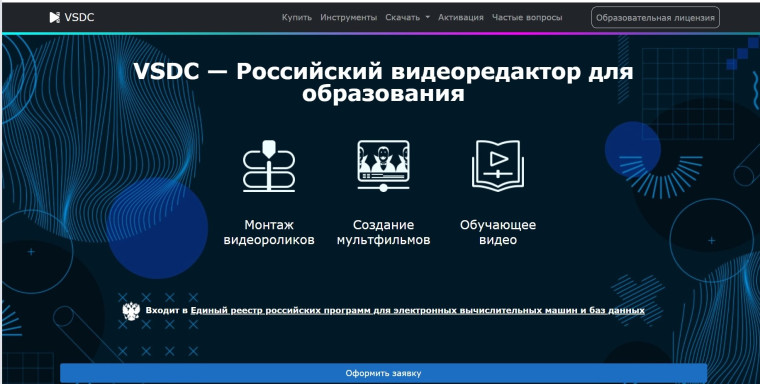Click the Russian coat of arms icon
This screenshot has height=384, width=760.
point(131,311)
